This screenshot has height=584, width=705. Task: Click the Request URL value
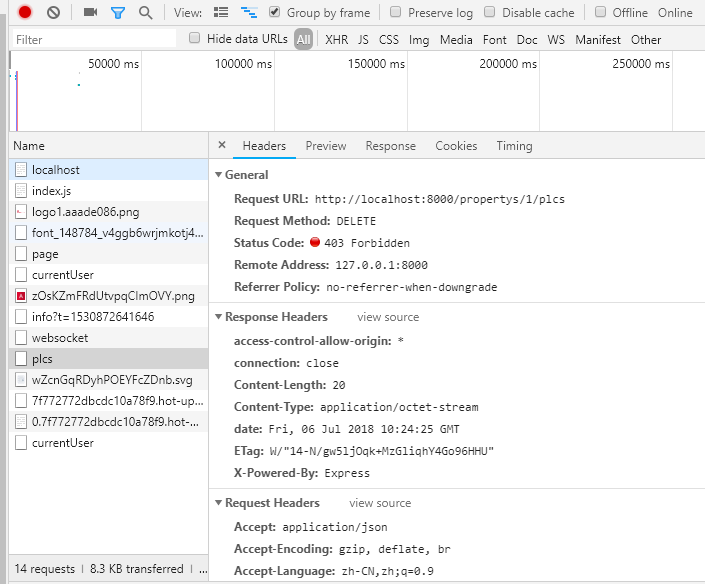(440, 199)
